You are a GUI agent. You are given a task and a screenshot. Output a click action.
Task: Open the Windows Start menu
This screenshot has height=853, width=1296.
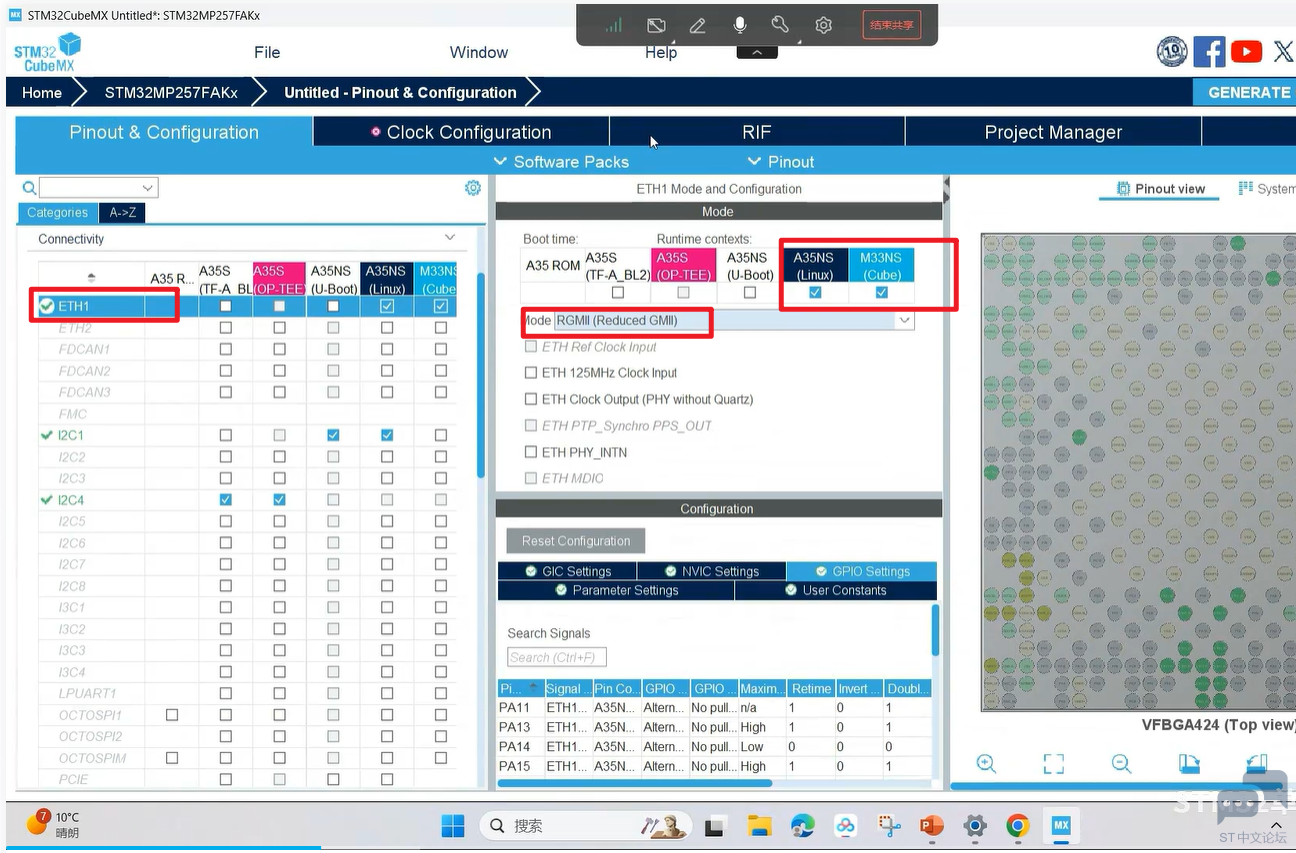point(453,826)
